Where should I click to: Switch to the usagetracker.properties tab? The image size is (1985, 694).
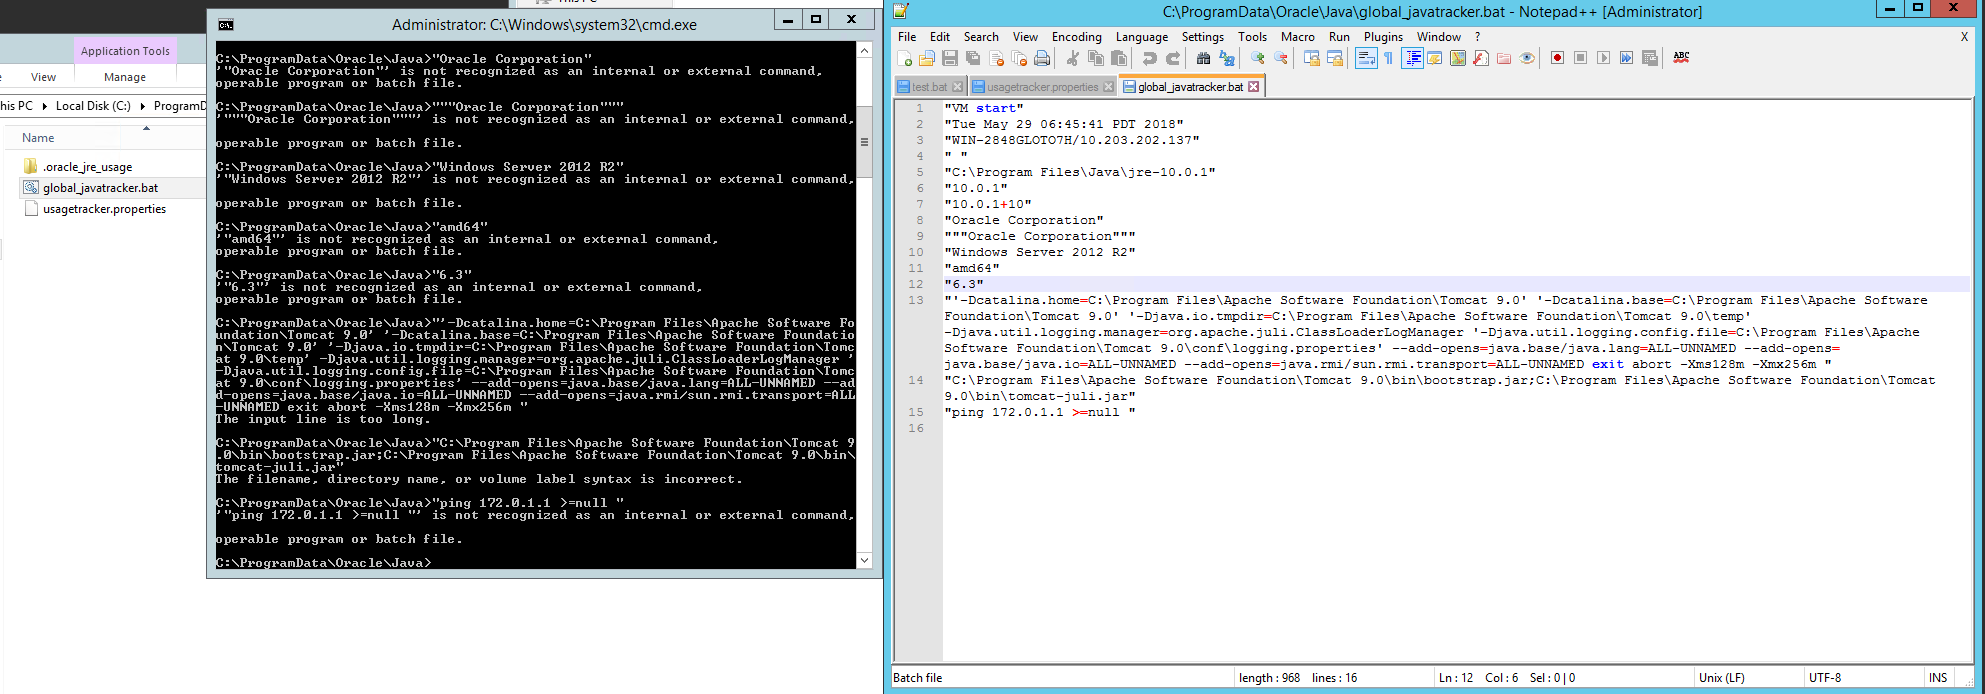coord(1042,87)
